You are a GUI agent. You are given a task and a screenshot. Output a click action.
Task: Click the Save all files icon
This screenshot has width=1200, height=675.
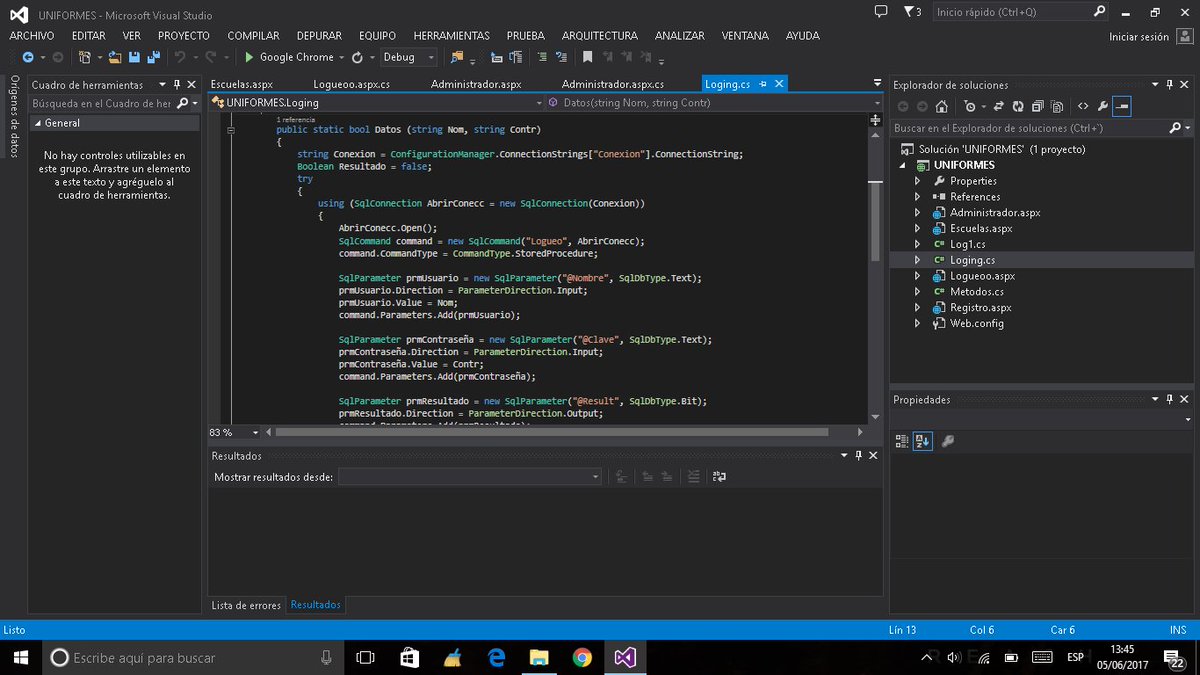(155, 57)
